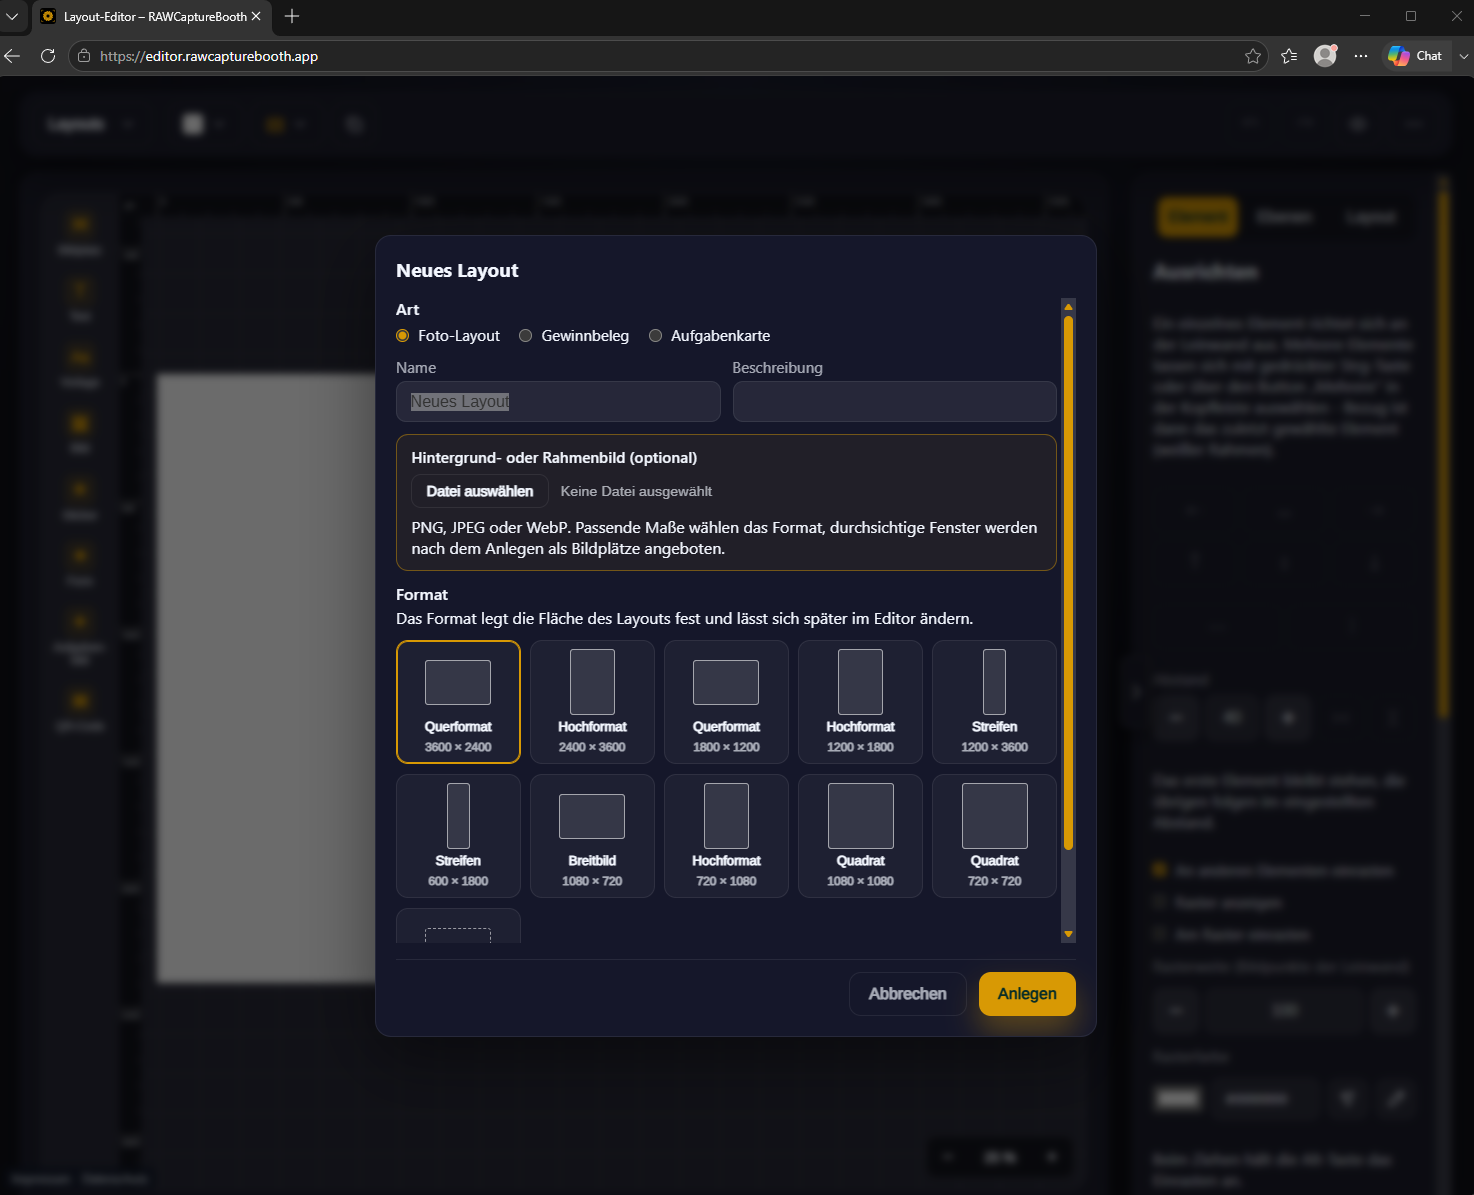Select the Layout-Editor – RAWCaptureBooth tab

152,16
